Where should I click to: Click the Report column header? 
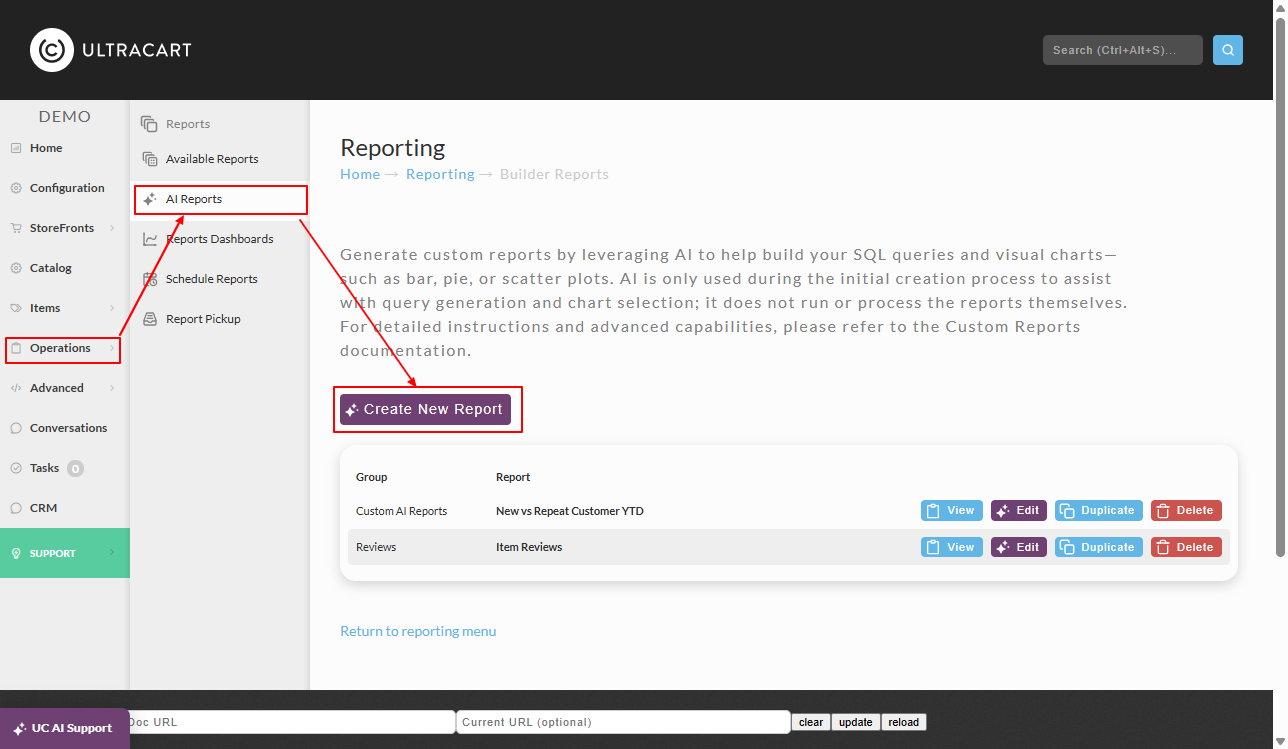click(513, 477)
